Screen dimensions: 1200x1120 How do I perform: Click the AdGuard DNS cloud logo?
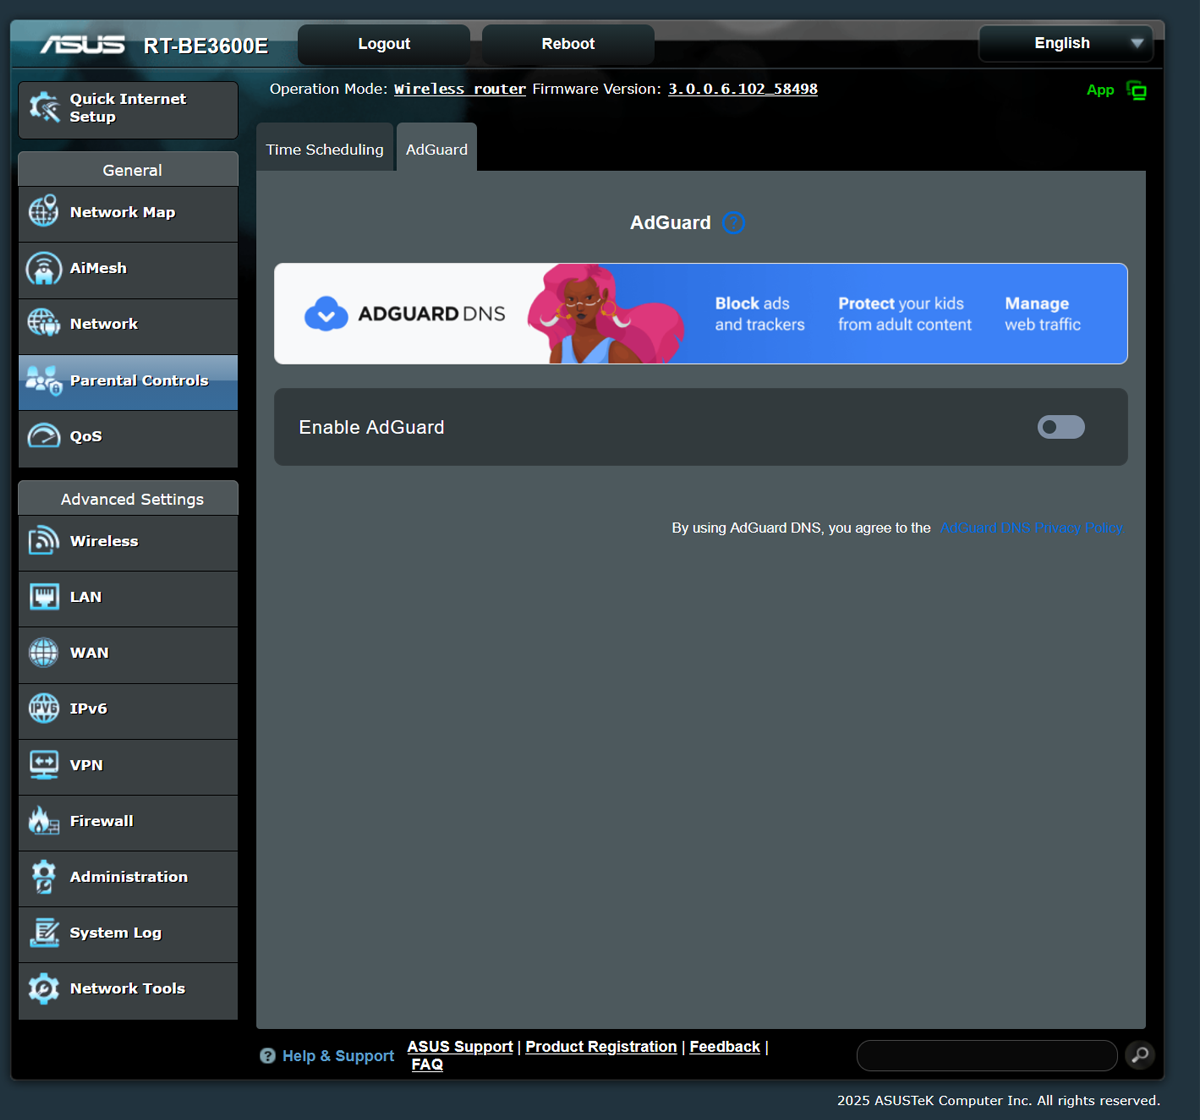point(325,314)
